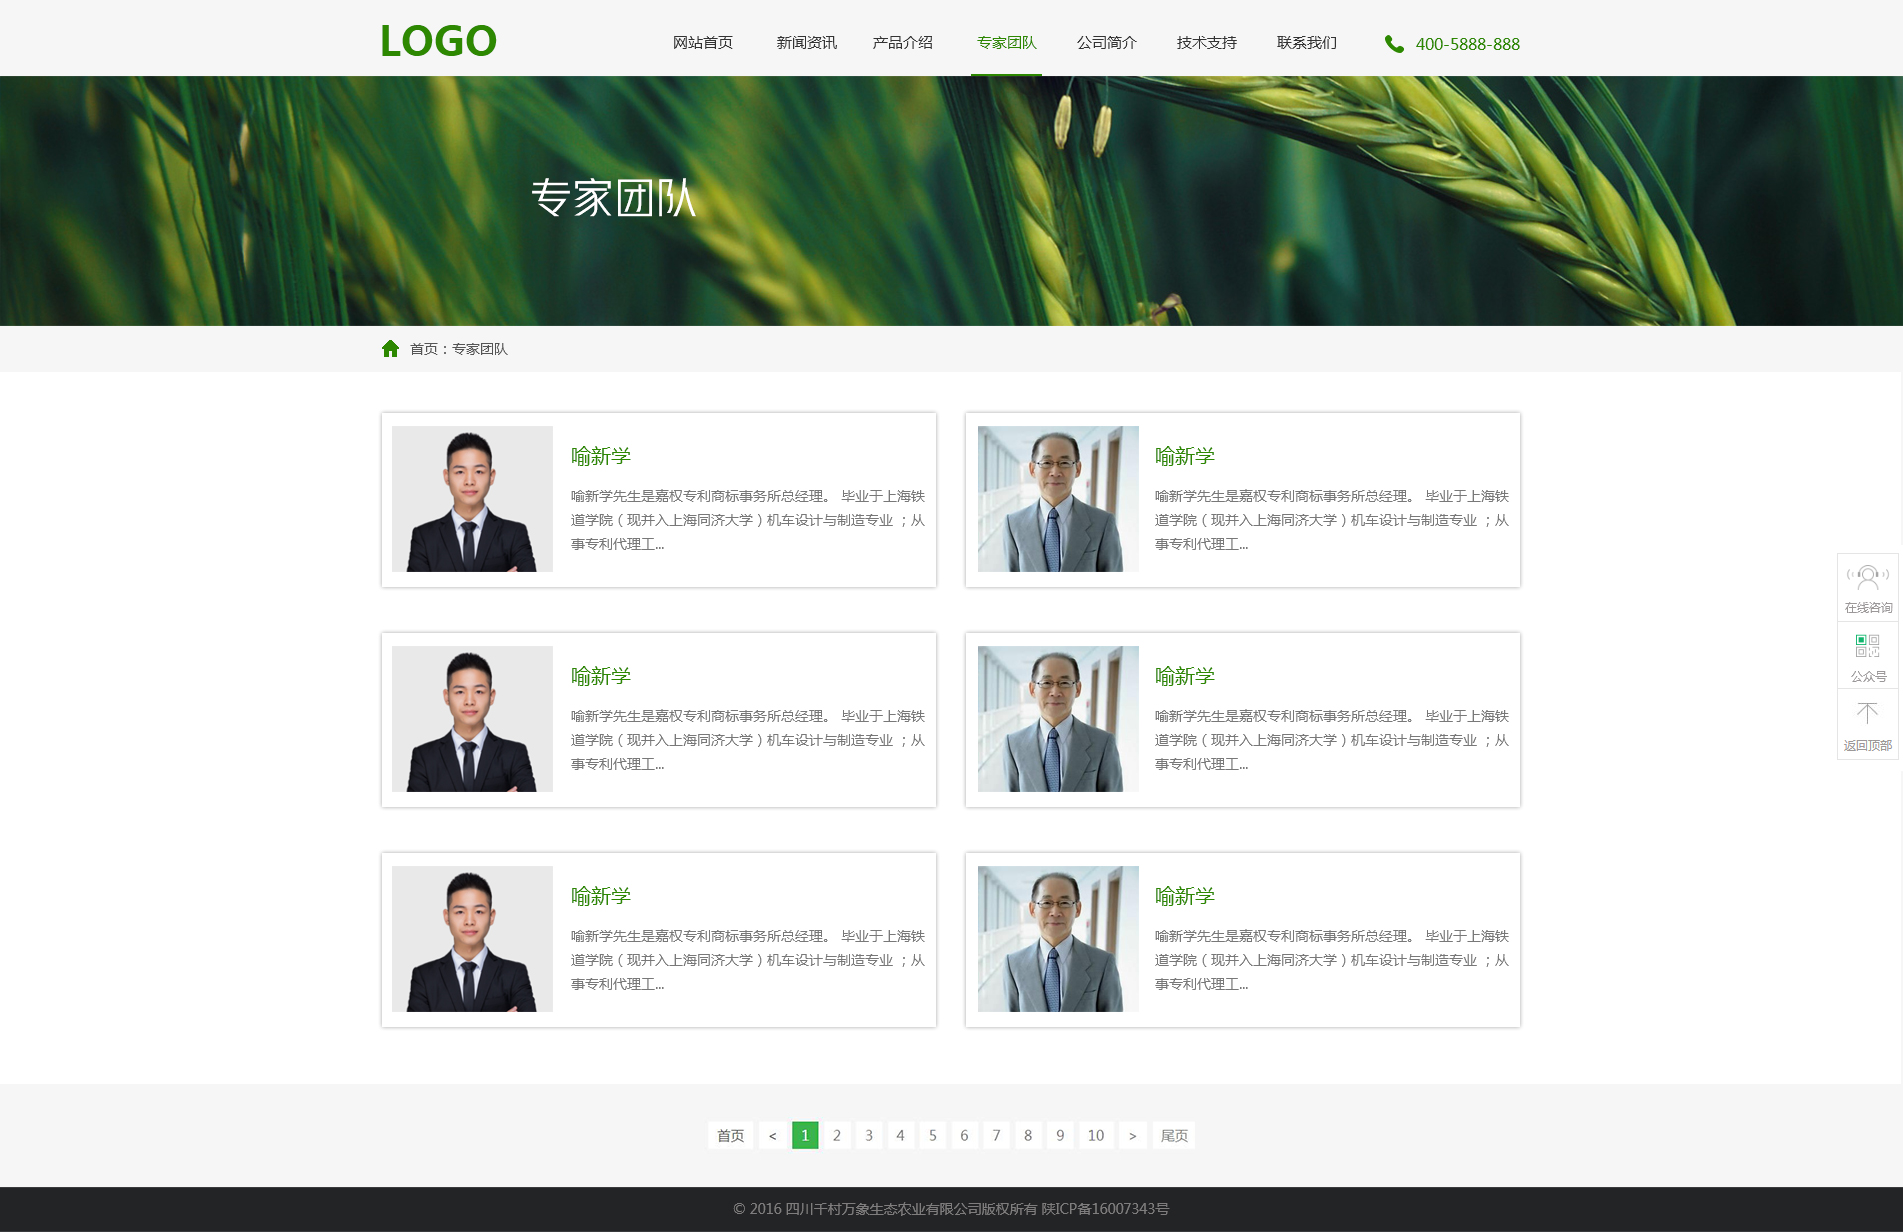1903x1232 pixels.
Task: Open the 网站首页 navigation item
Action: point(702,43)
